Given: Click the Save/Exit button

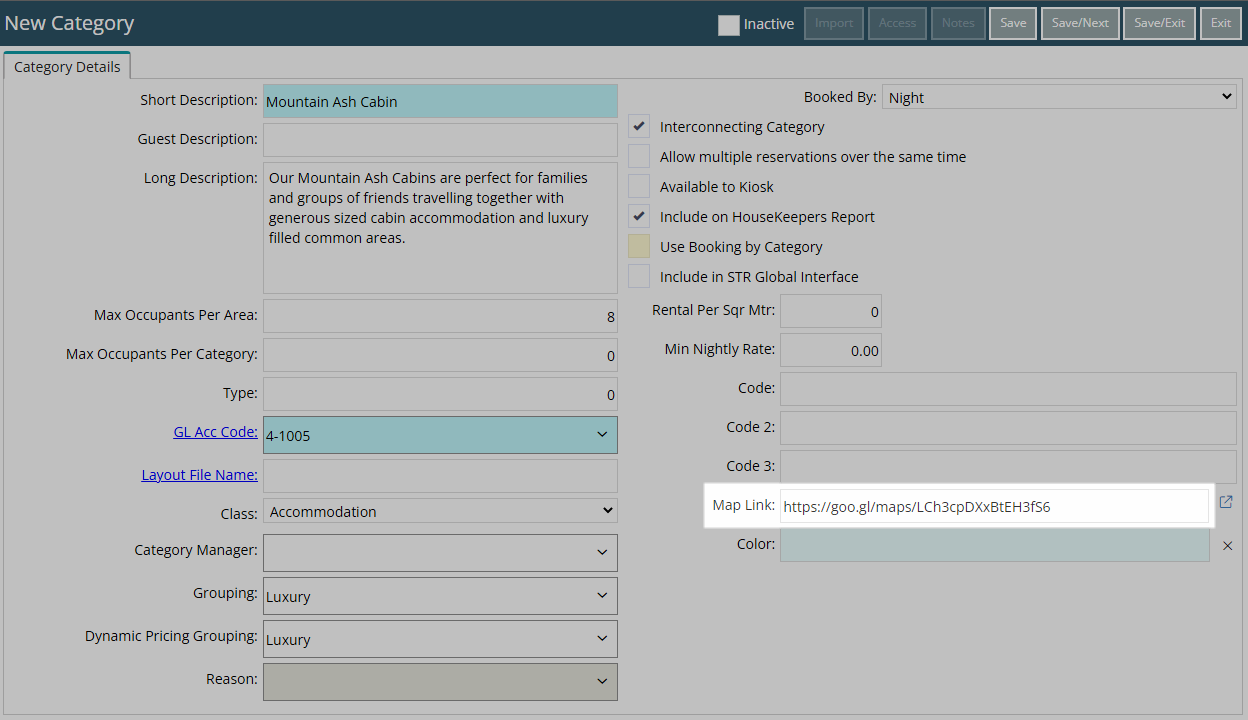Looking at the screenshot, I should 1160,23.
